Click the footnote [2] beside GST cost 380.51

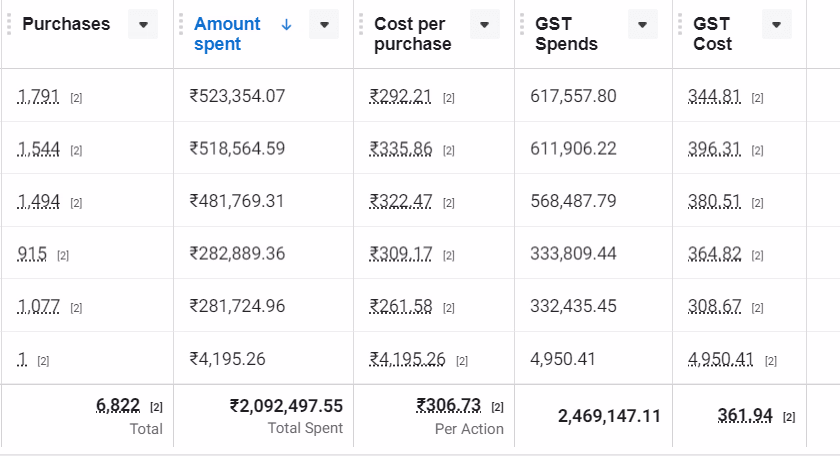[x=757, y=203]
